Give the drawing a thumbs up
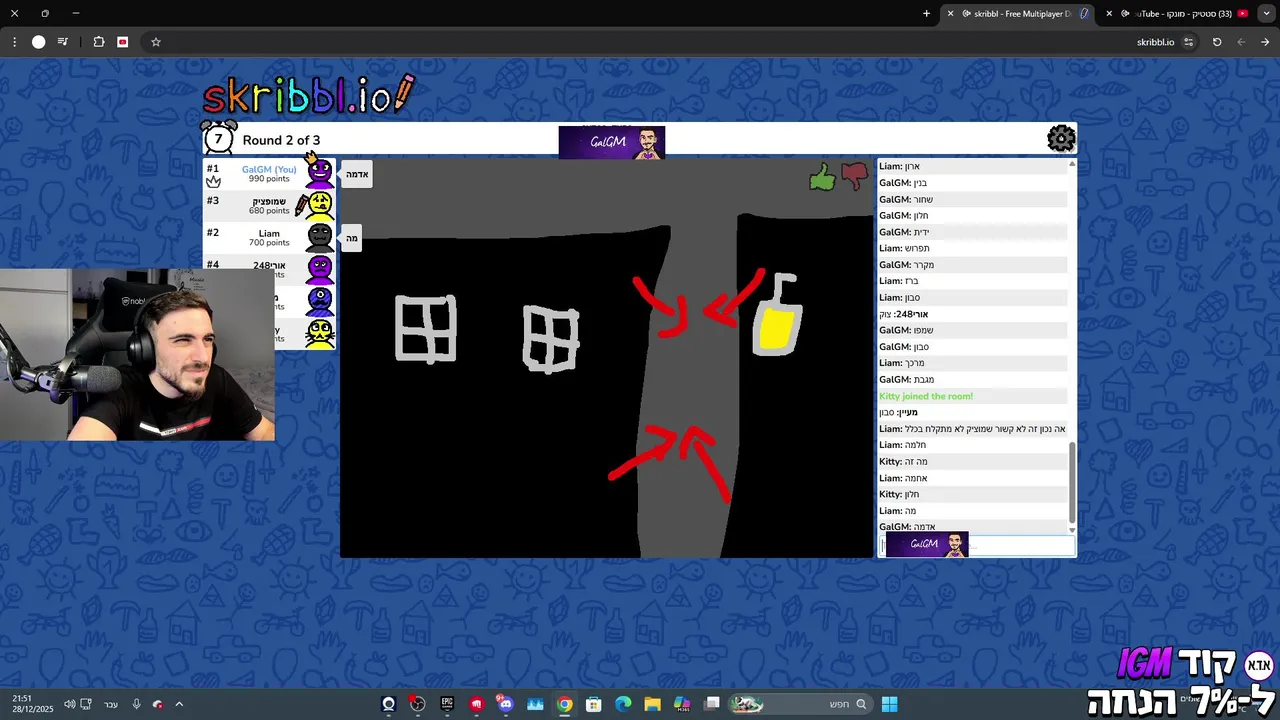1280x720 pixels. 822,178
